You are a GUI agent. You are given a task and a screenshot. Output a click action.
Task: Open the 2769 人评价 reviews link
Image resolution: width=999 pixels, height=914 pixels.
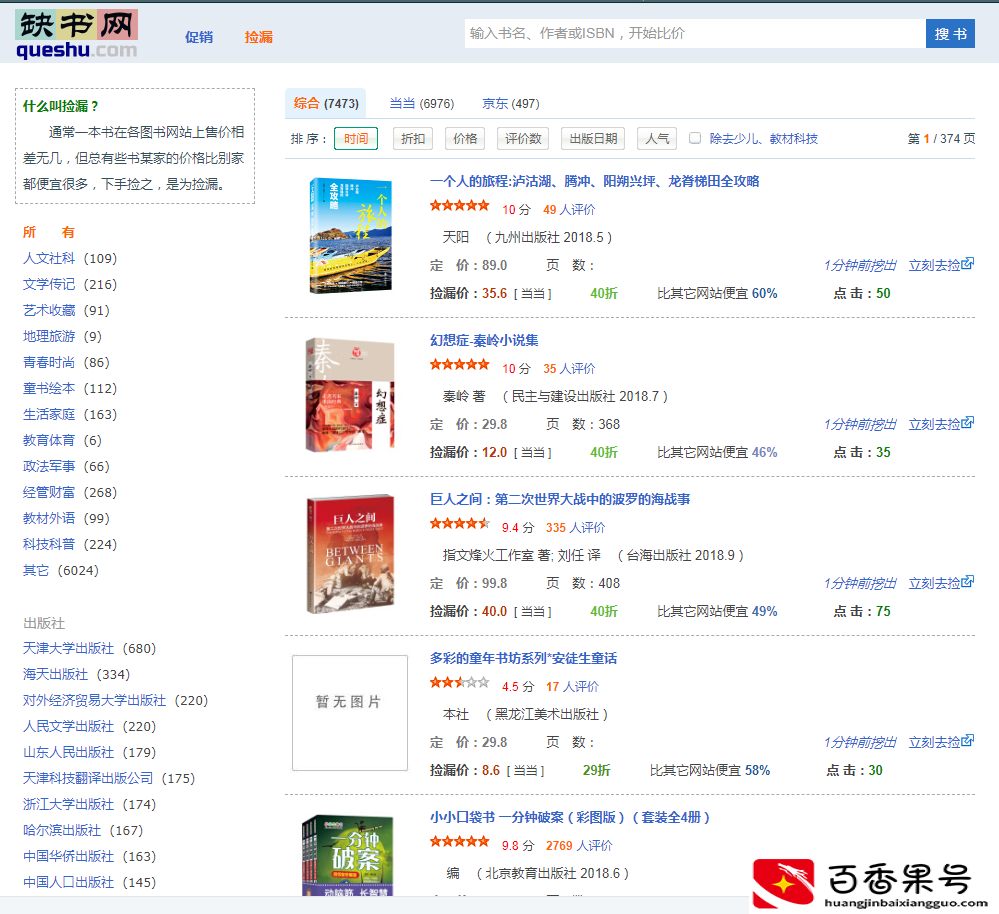coord(579,845)
